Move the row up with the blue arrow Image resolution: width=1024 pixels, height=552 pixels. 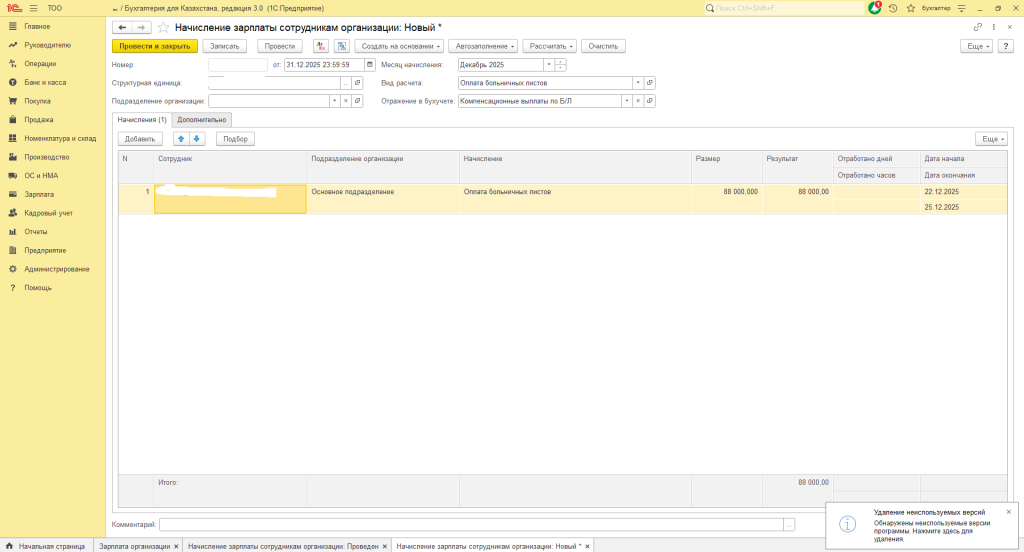pos(181,139)
